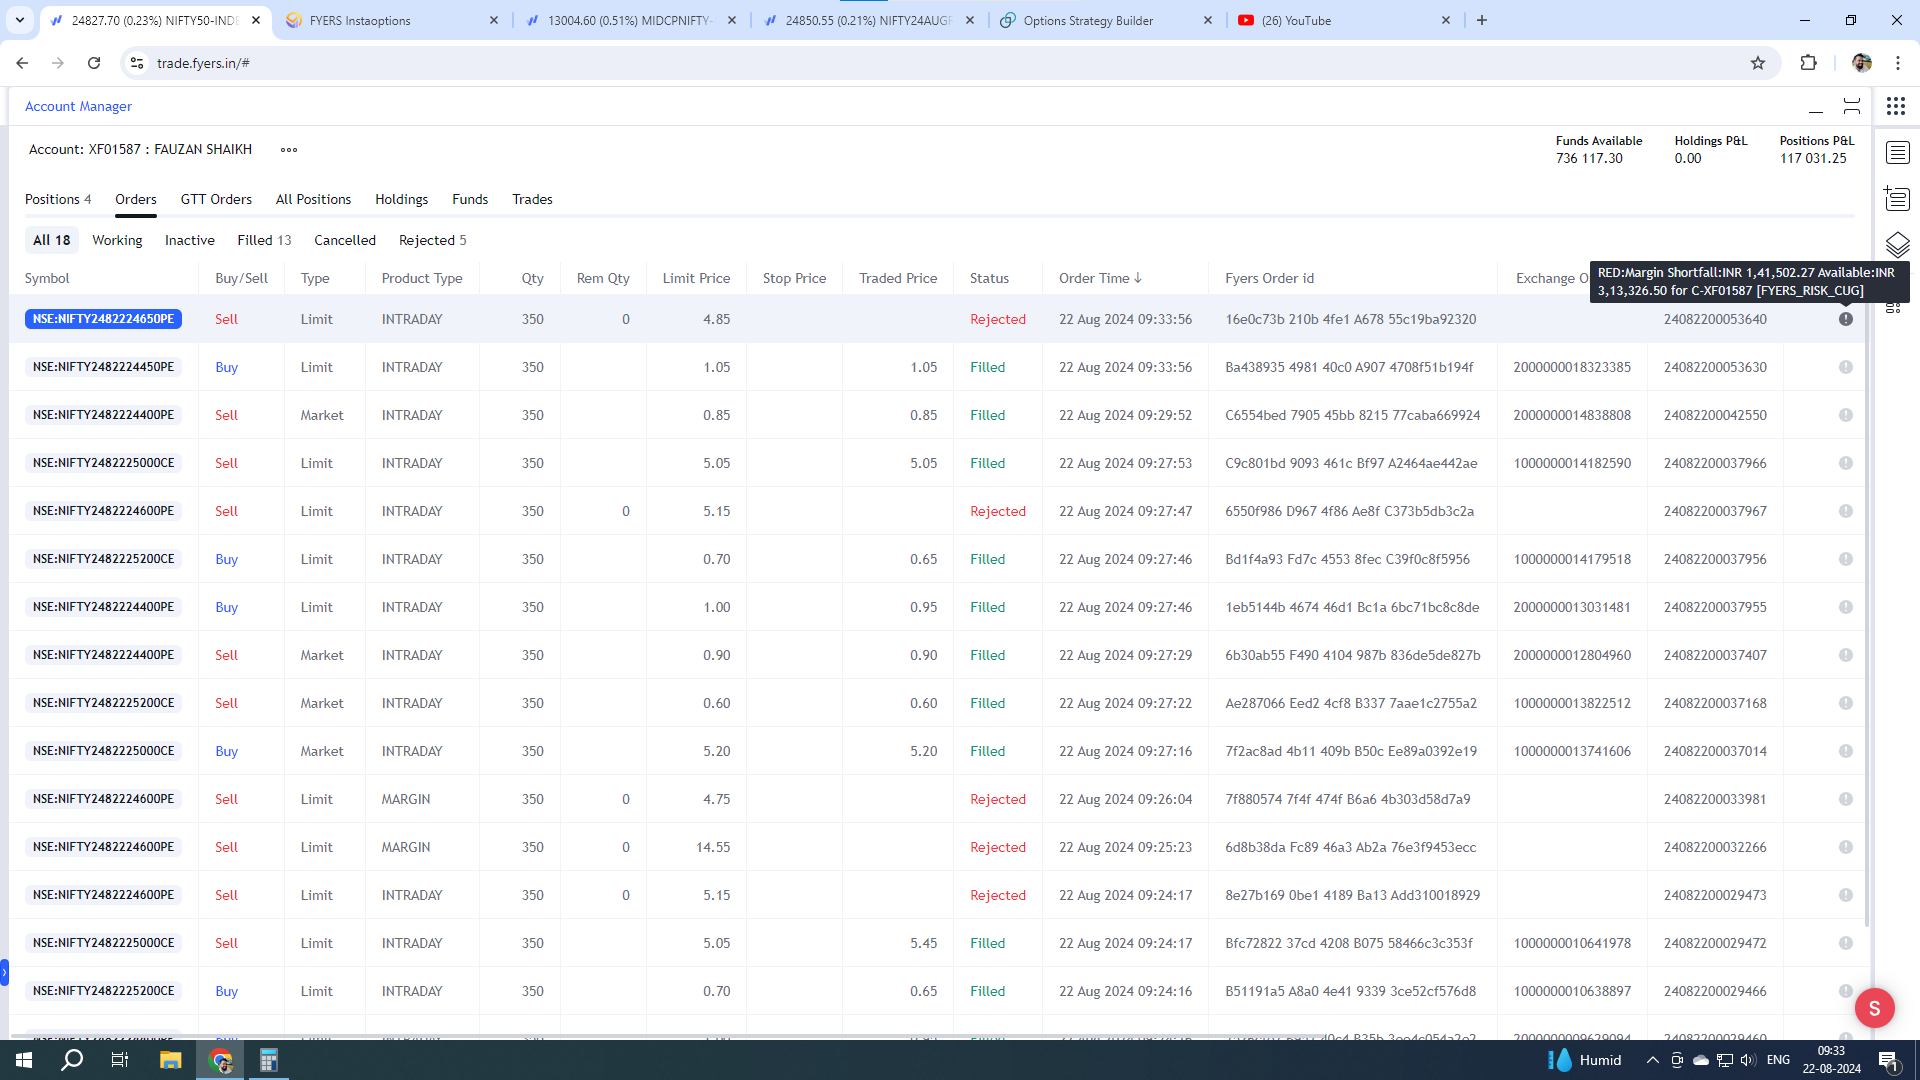Sort by Order Time column
This screenshot has width=1920, height=1080.
[x=1100, y=278]
